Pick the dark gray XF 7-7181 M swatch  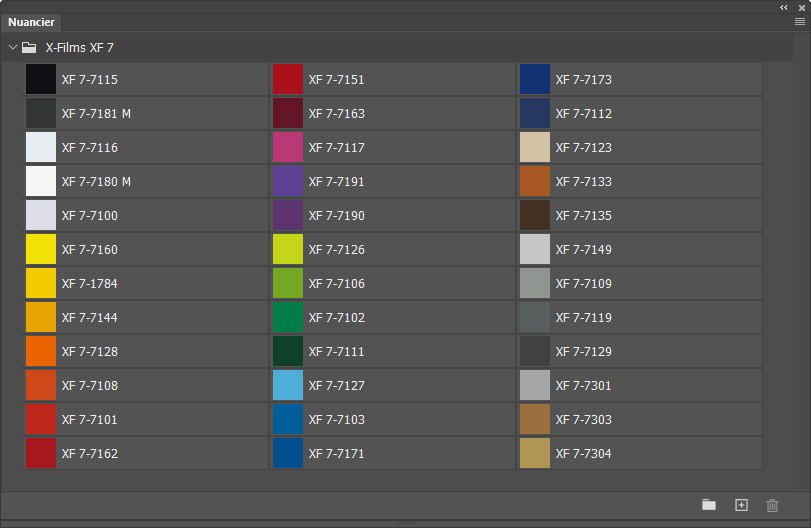[41, 113]
